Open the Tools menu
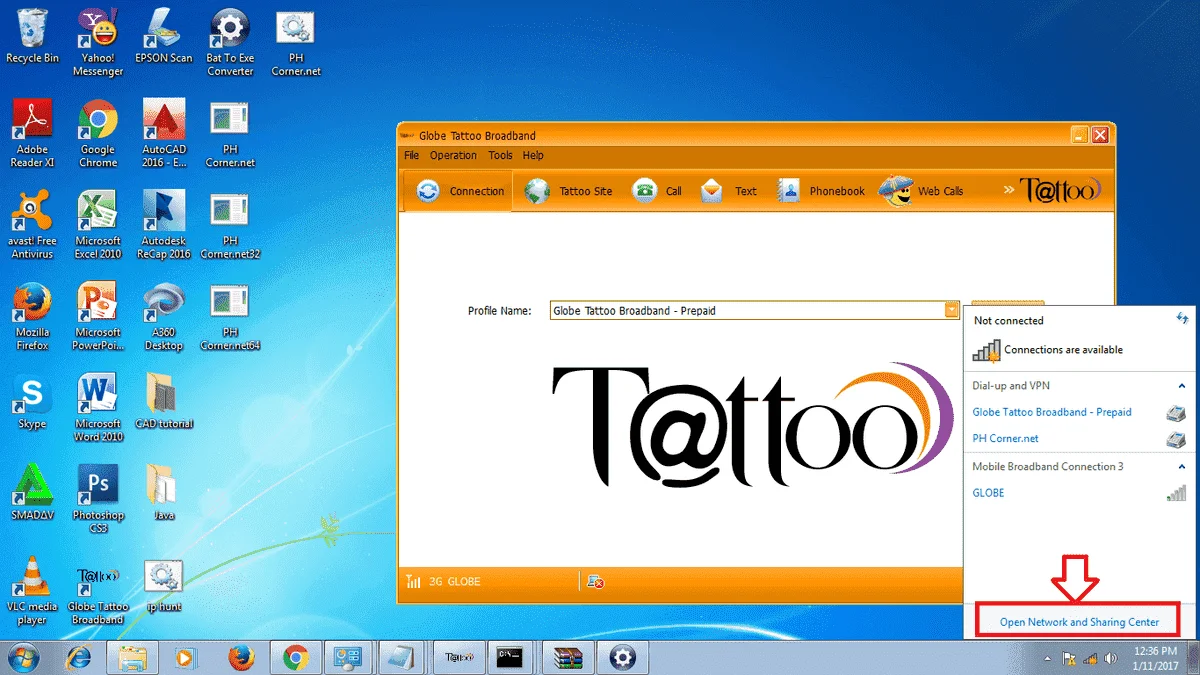 (x=500, y=155)
